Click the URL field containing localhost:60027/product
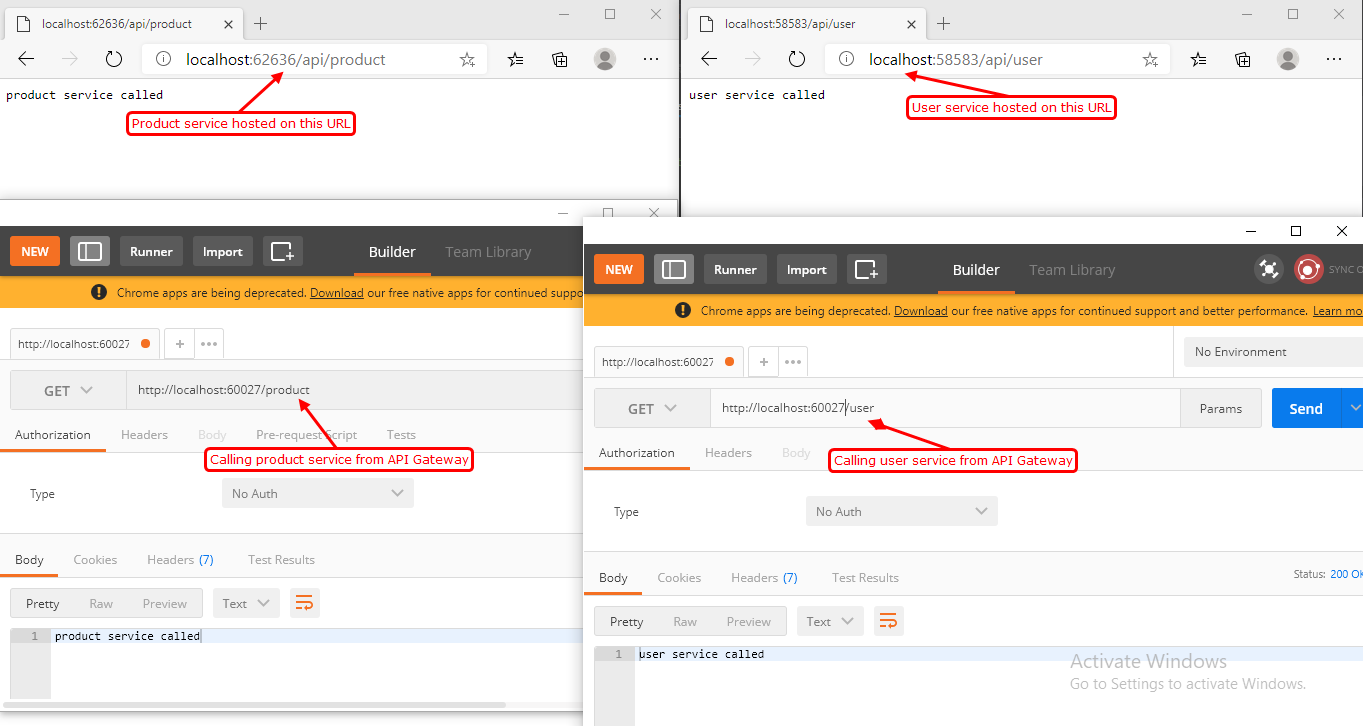Image resolution: width=1363 pixels, height=726 pixels. 350,390
